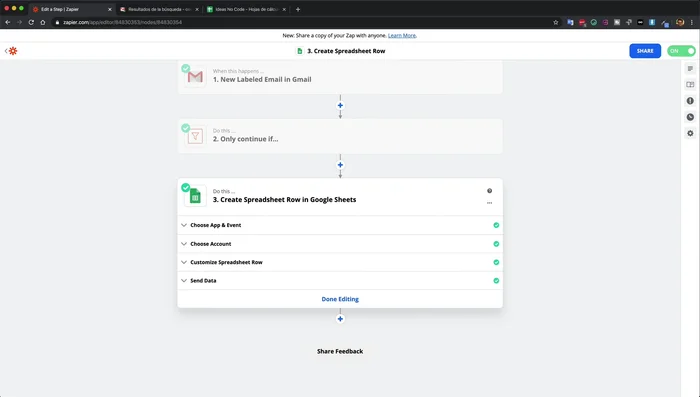This screenshot has height=397, width=700.
Task: Switch to the Resultados de la búsqueda tab
Action: point(158,9)
